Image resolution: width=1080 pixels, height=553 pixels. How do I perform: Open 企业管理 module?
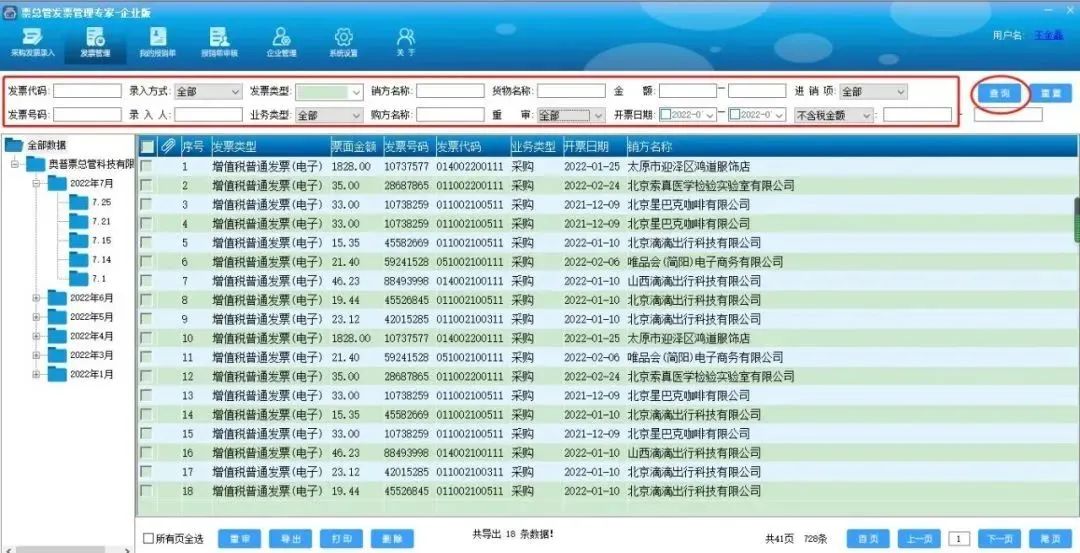(x=281, y=41)
